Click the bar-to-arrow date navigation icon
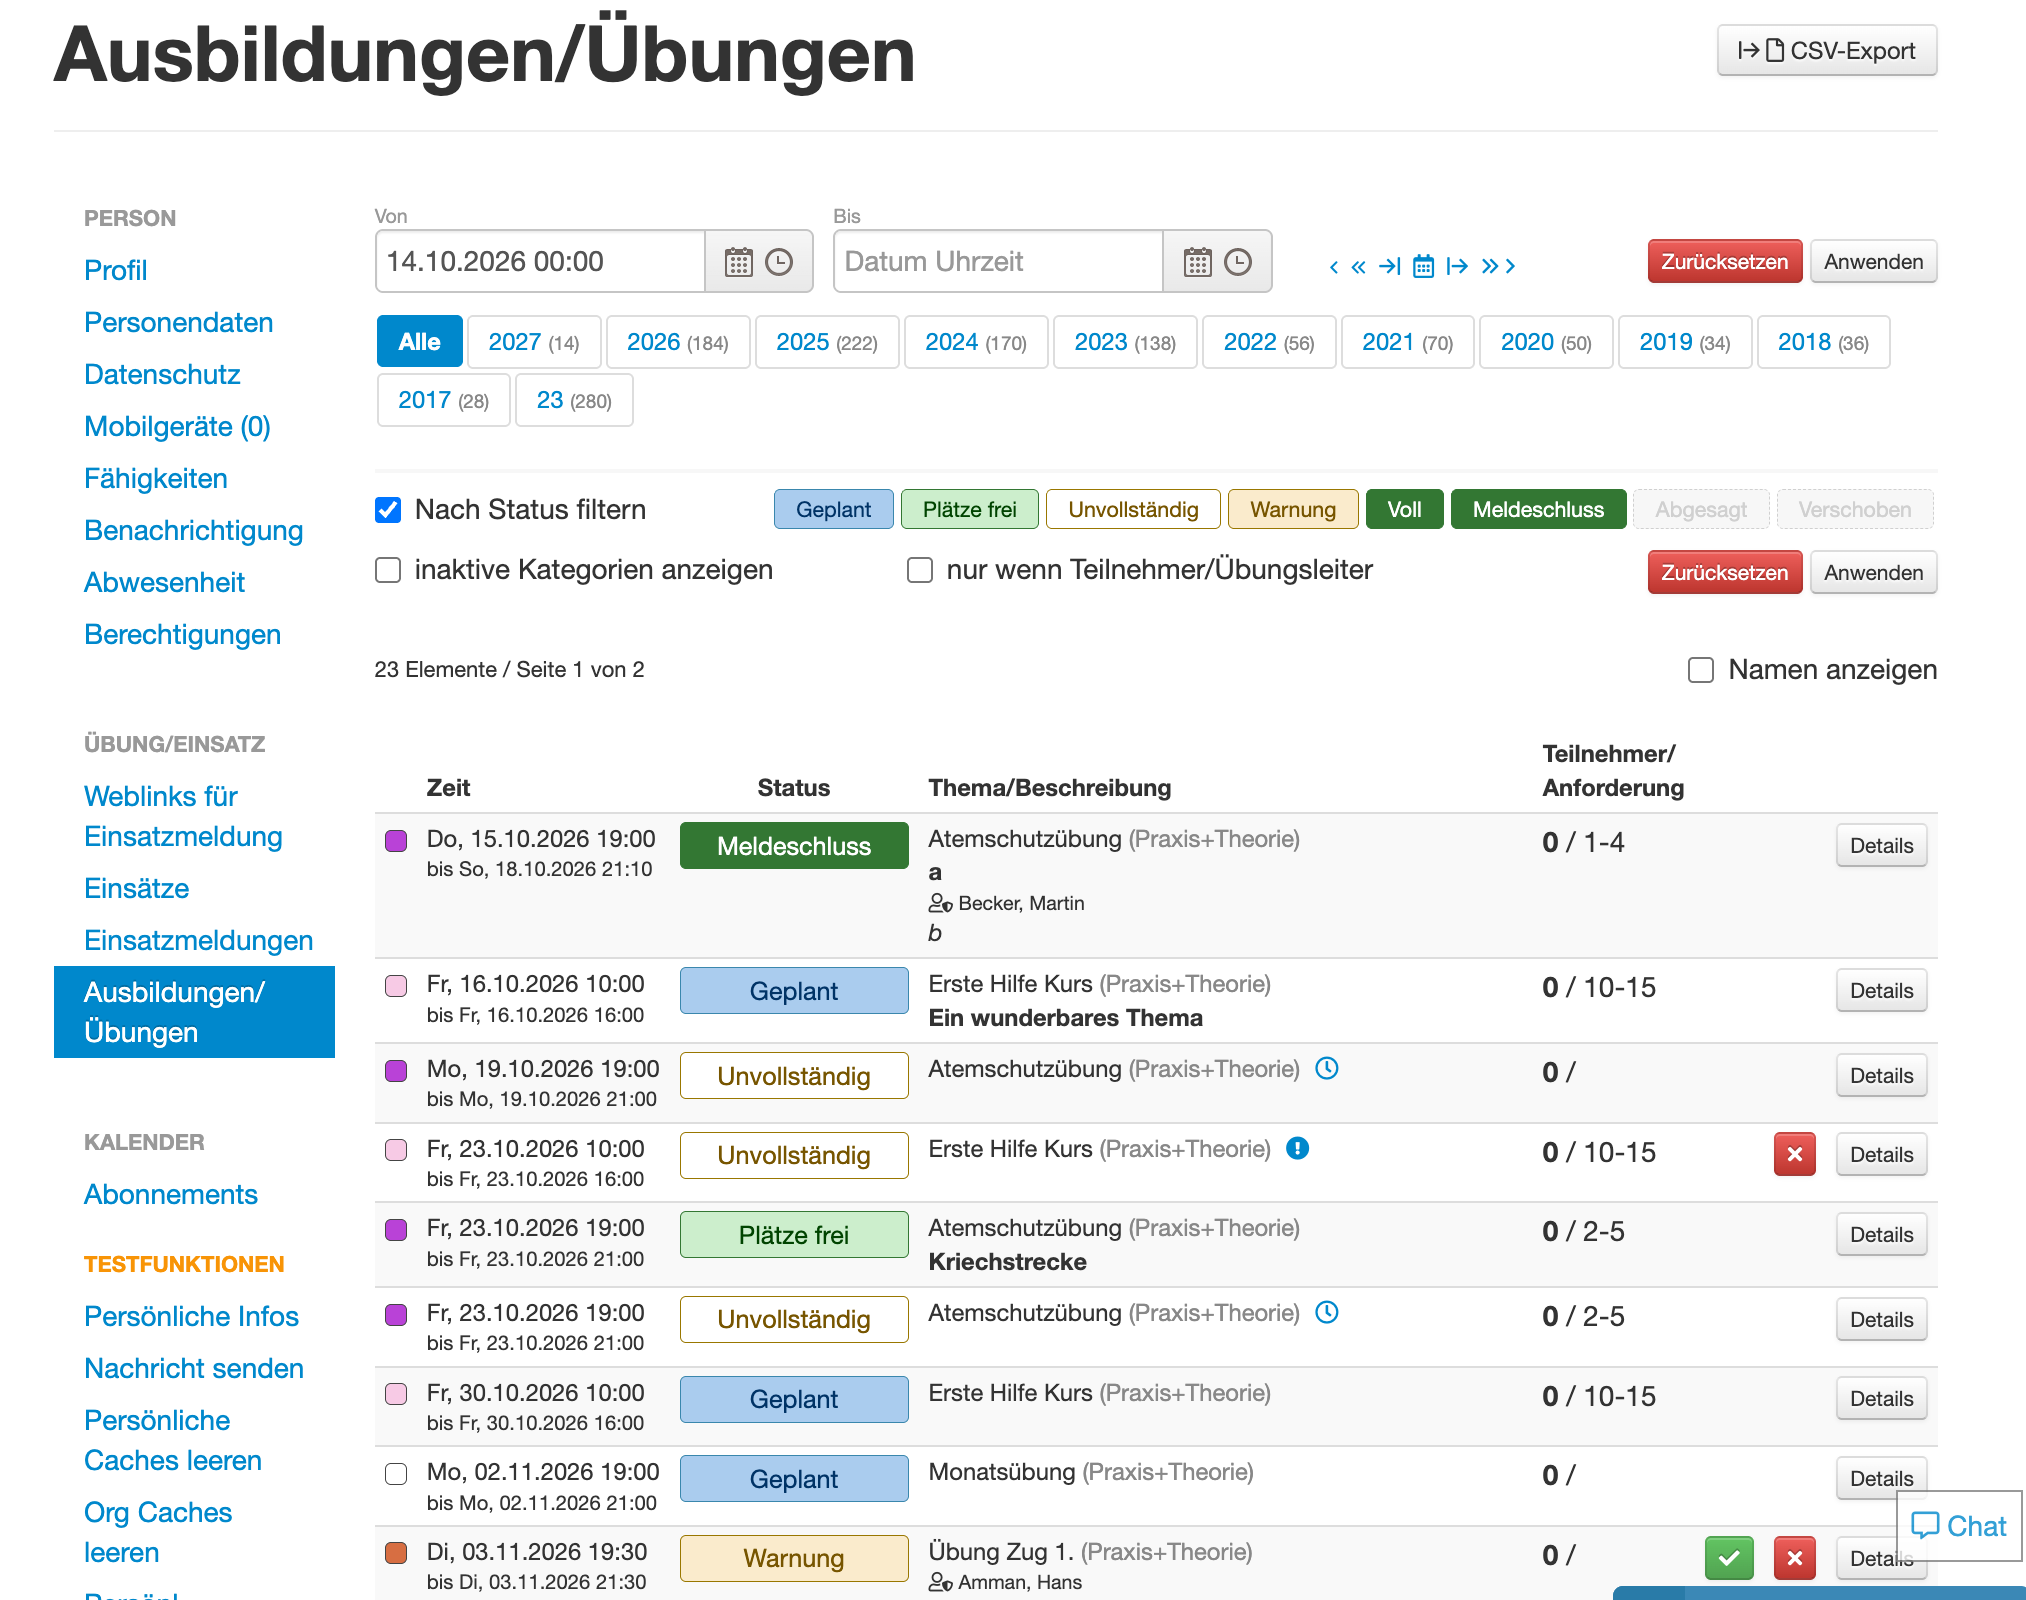Viewport: 2026px width, 1600px height. [1457, 266]
